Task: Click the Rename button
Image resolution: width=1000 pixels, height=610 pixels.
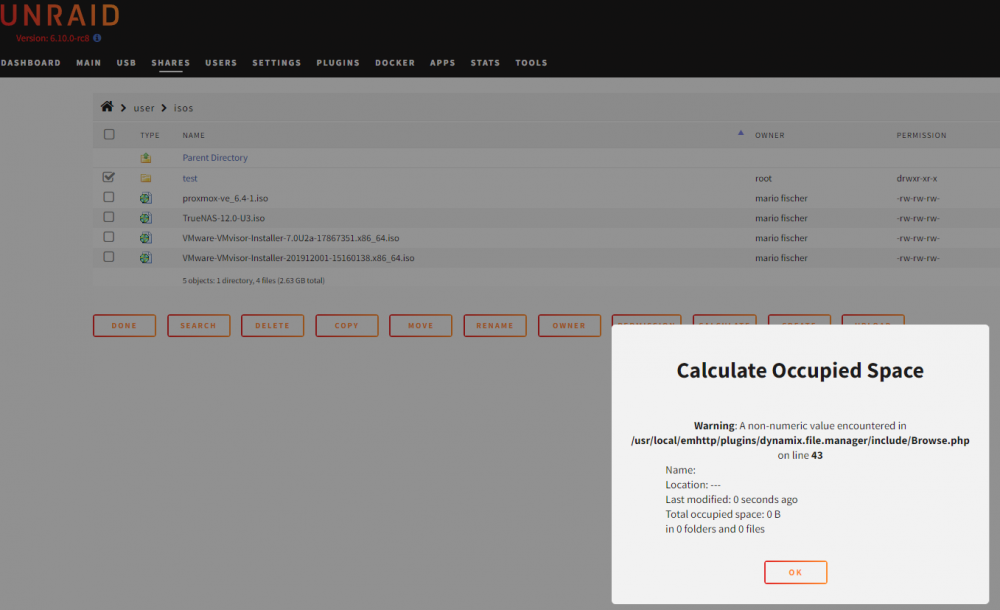Action: click(495, 325)
